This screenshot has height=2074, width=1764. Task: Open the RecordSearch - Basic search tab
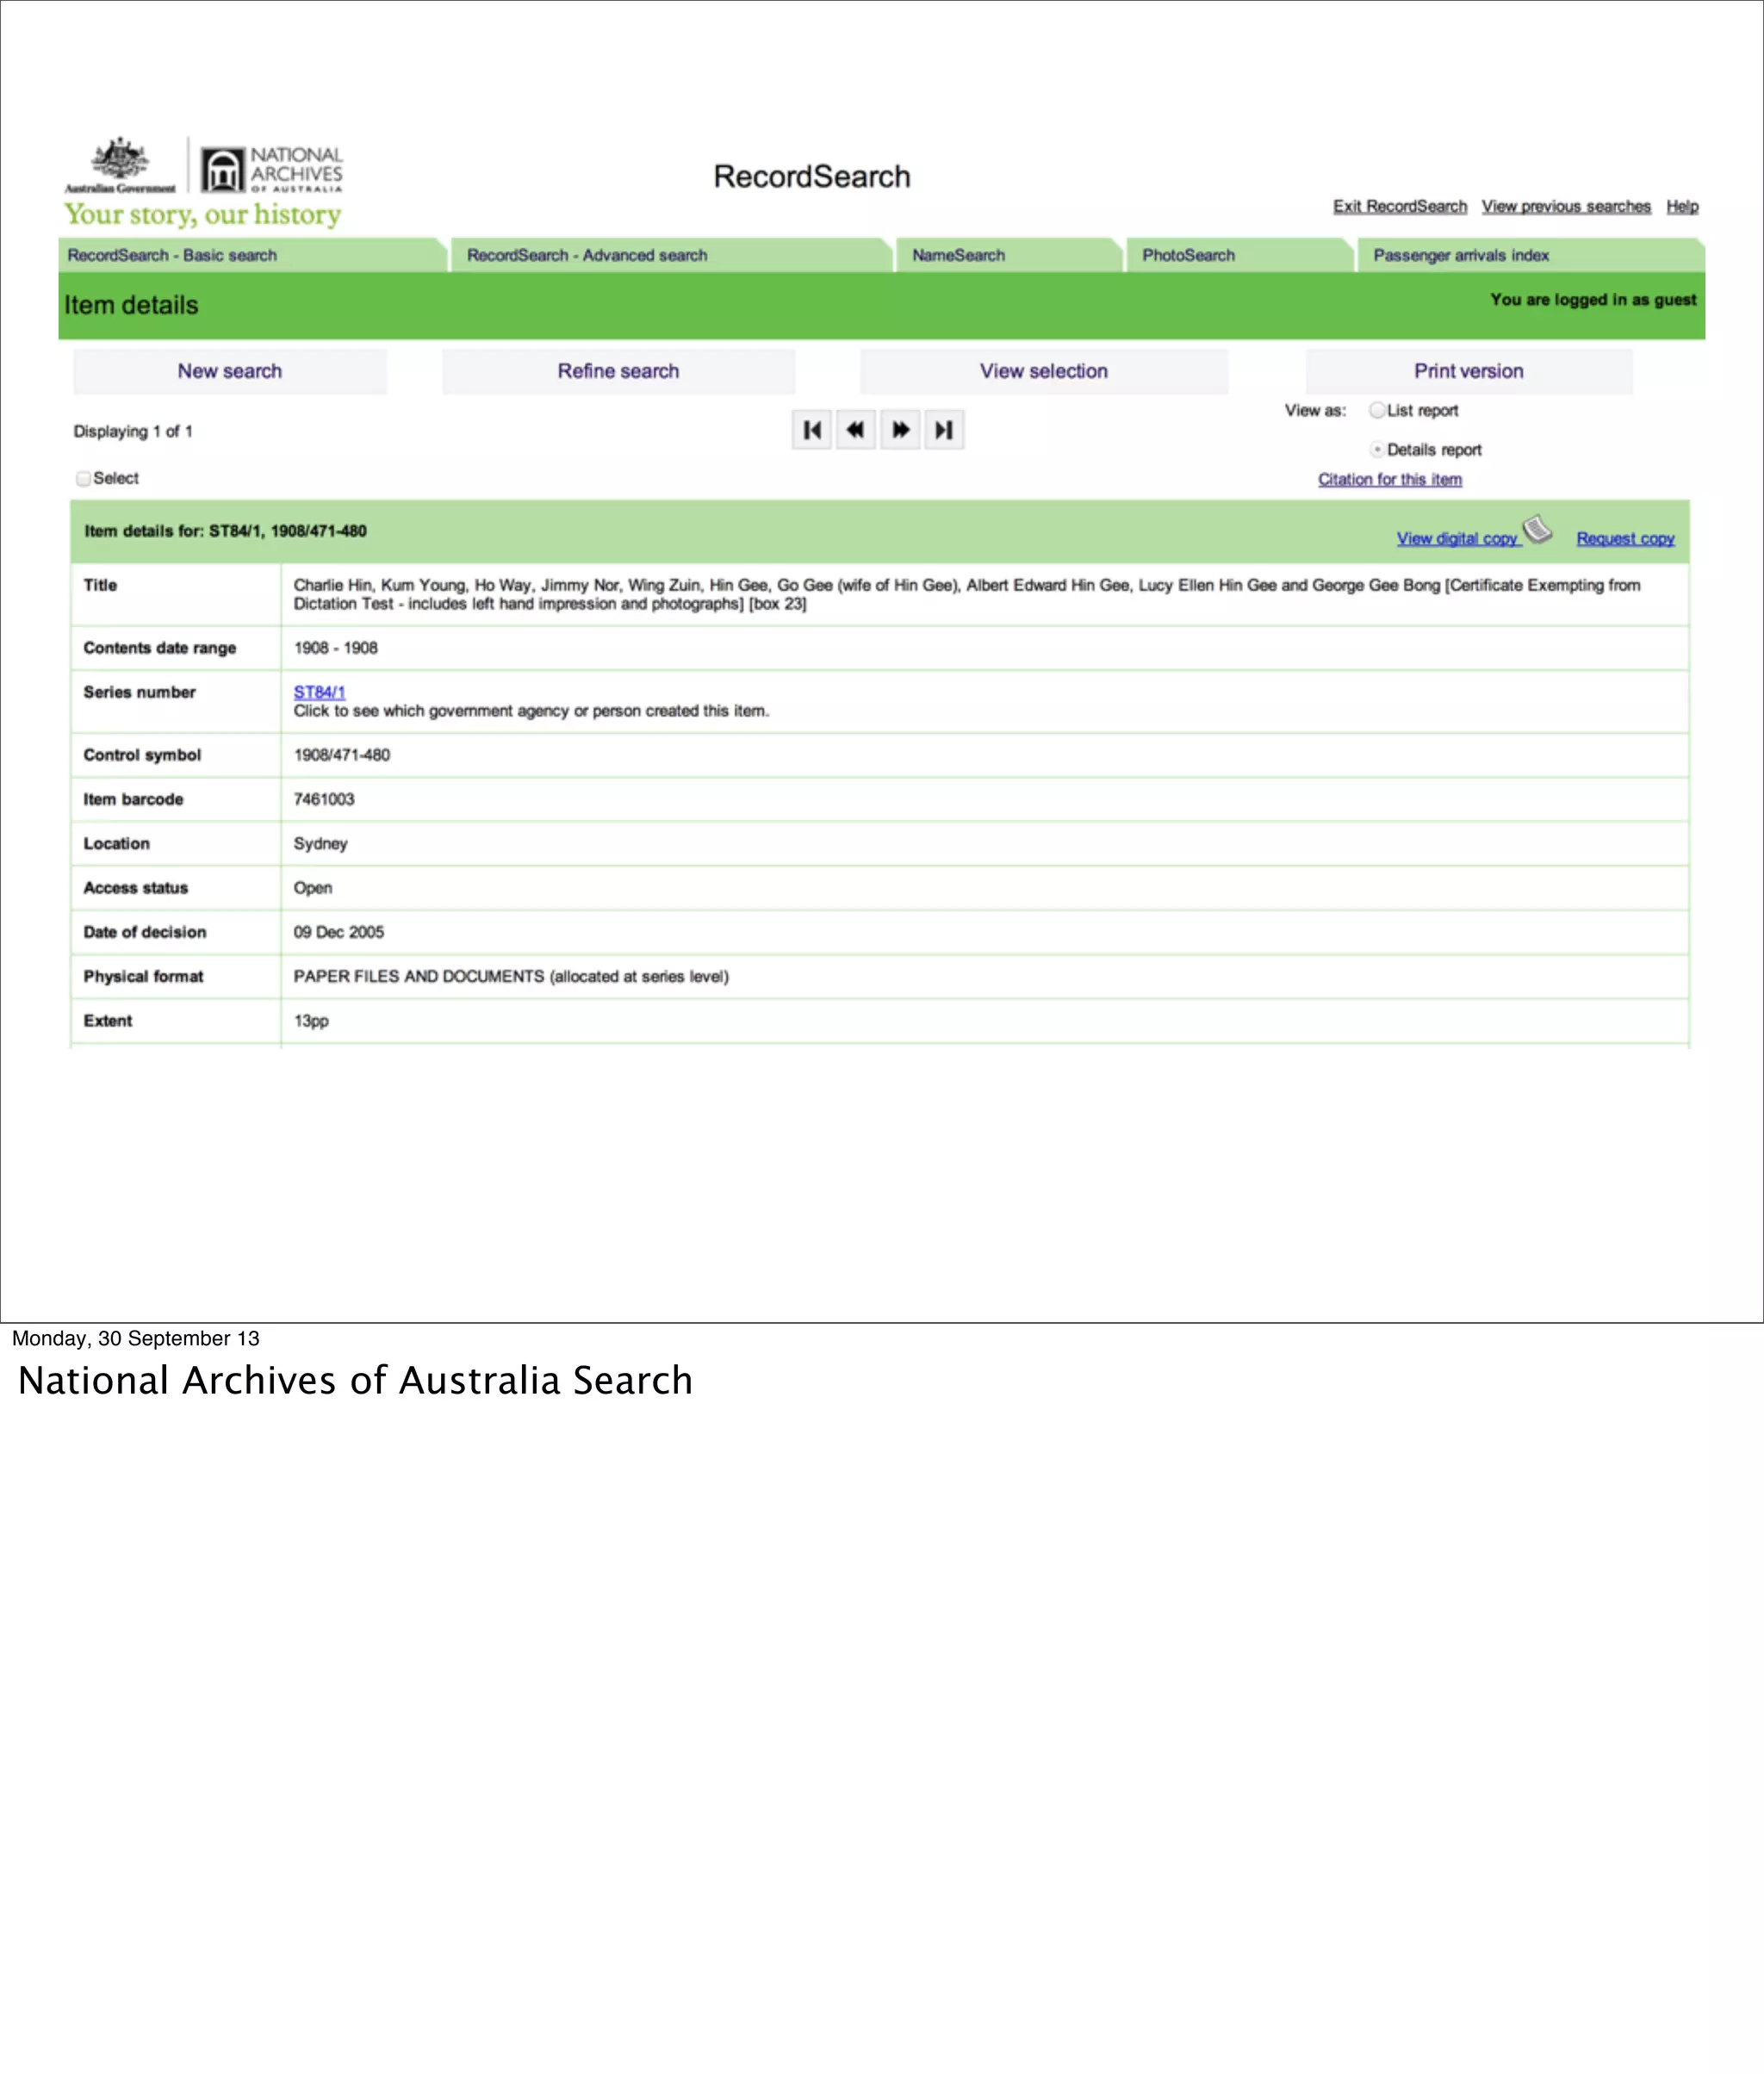pos(252,255)
